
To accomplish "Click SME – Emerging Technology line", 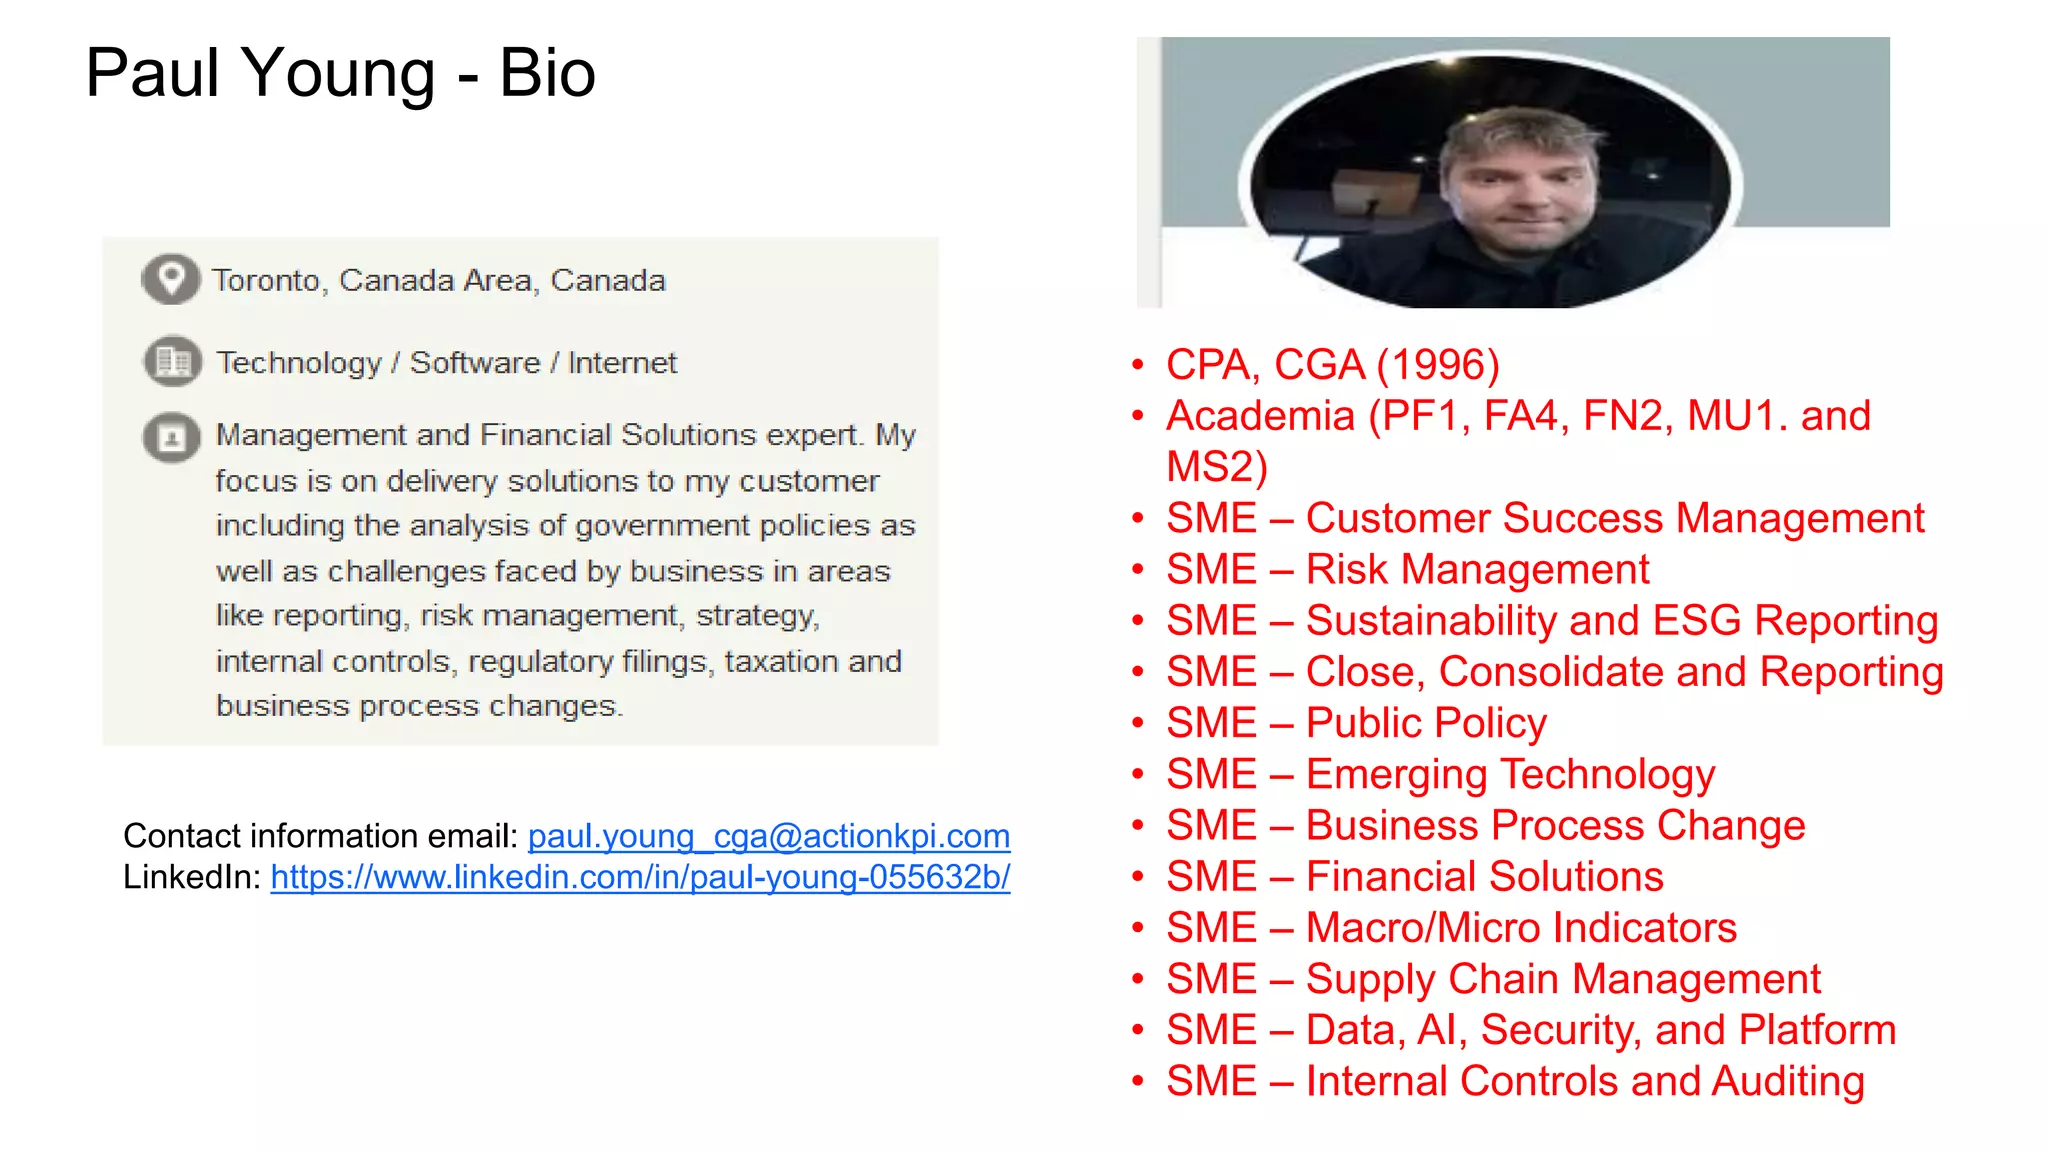I will 1440,774.
